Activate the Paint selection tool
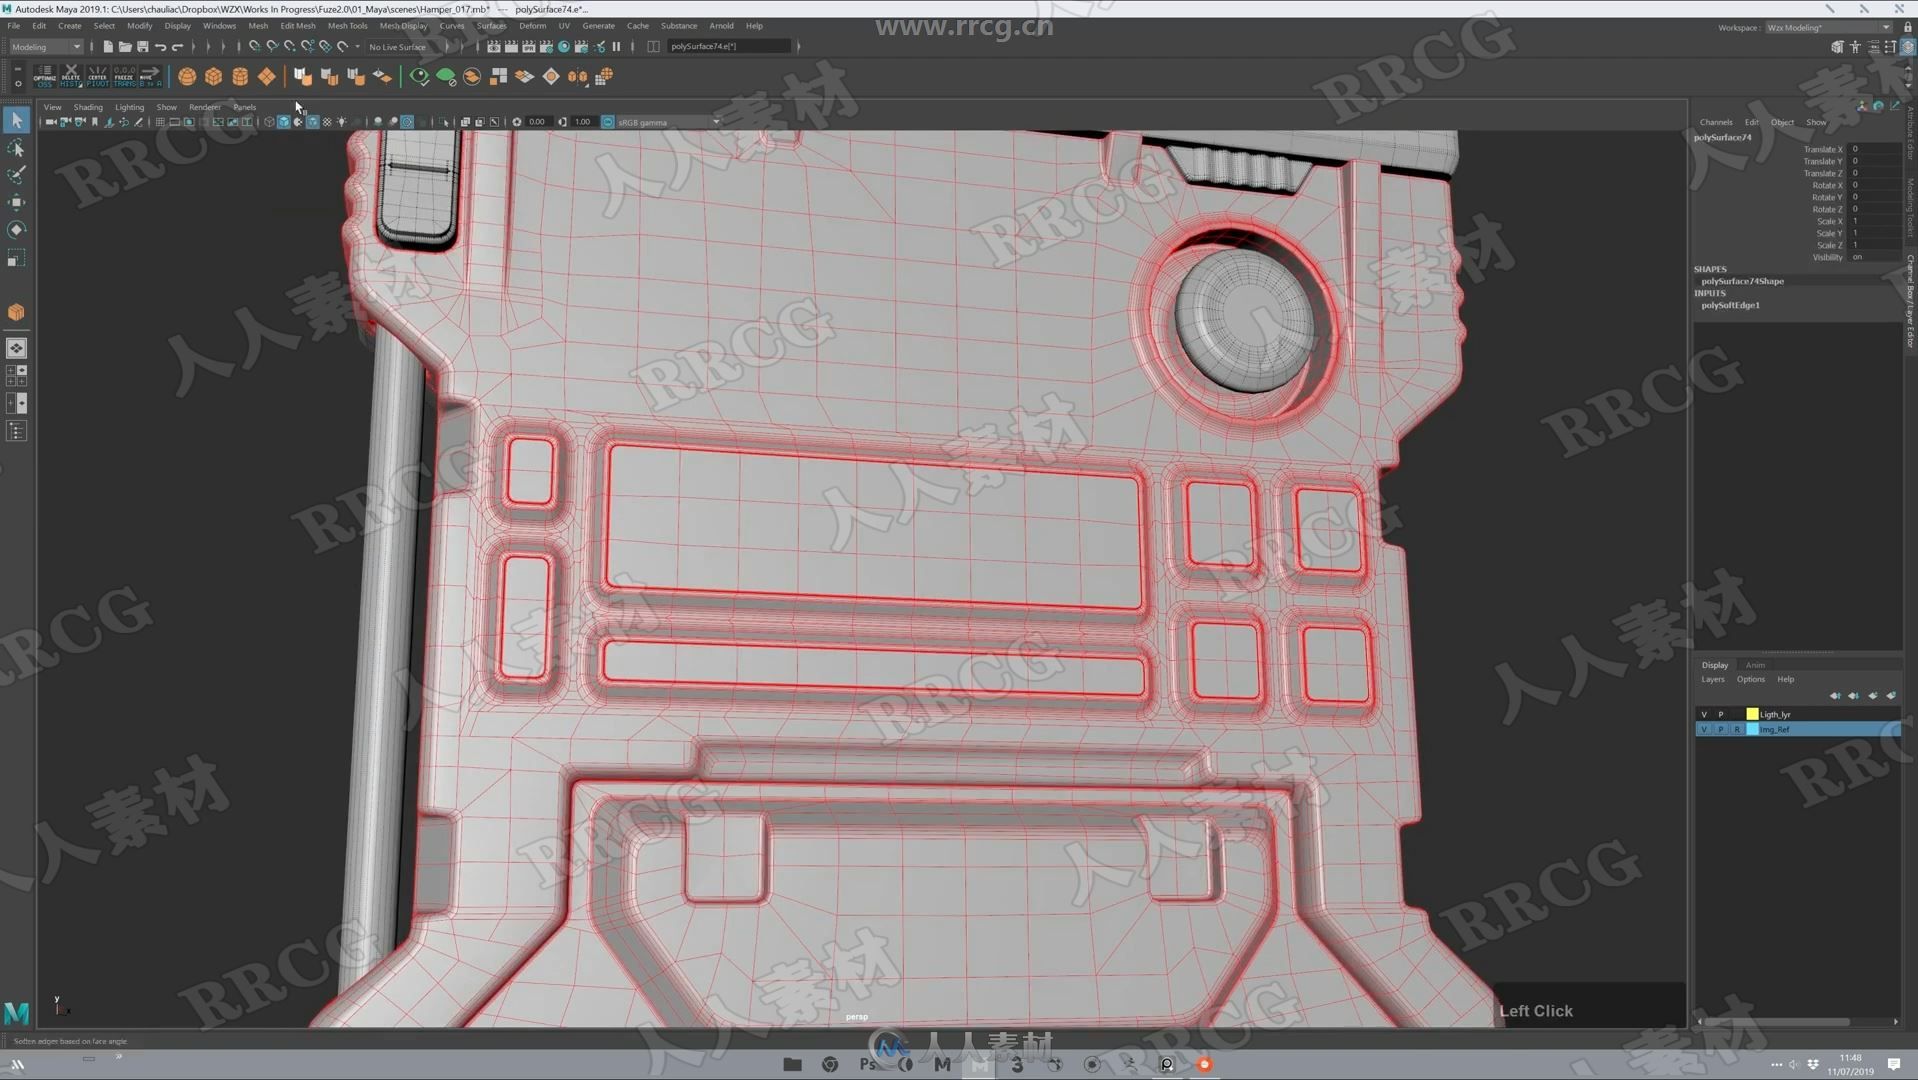1918x1080 pixels. click(x=16, y=176)
